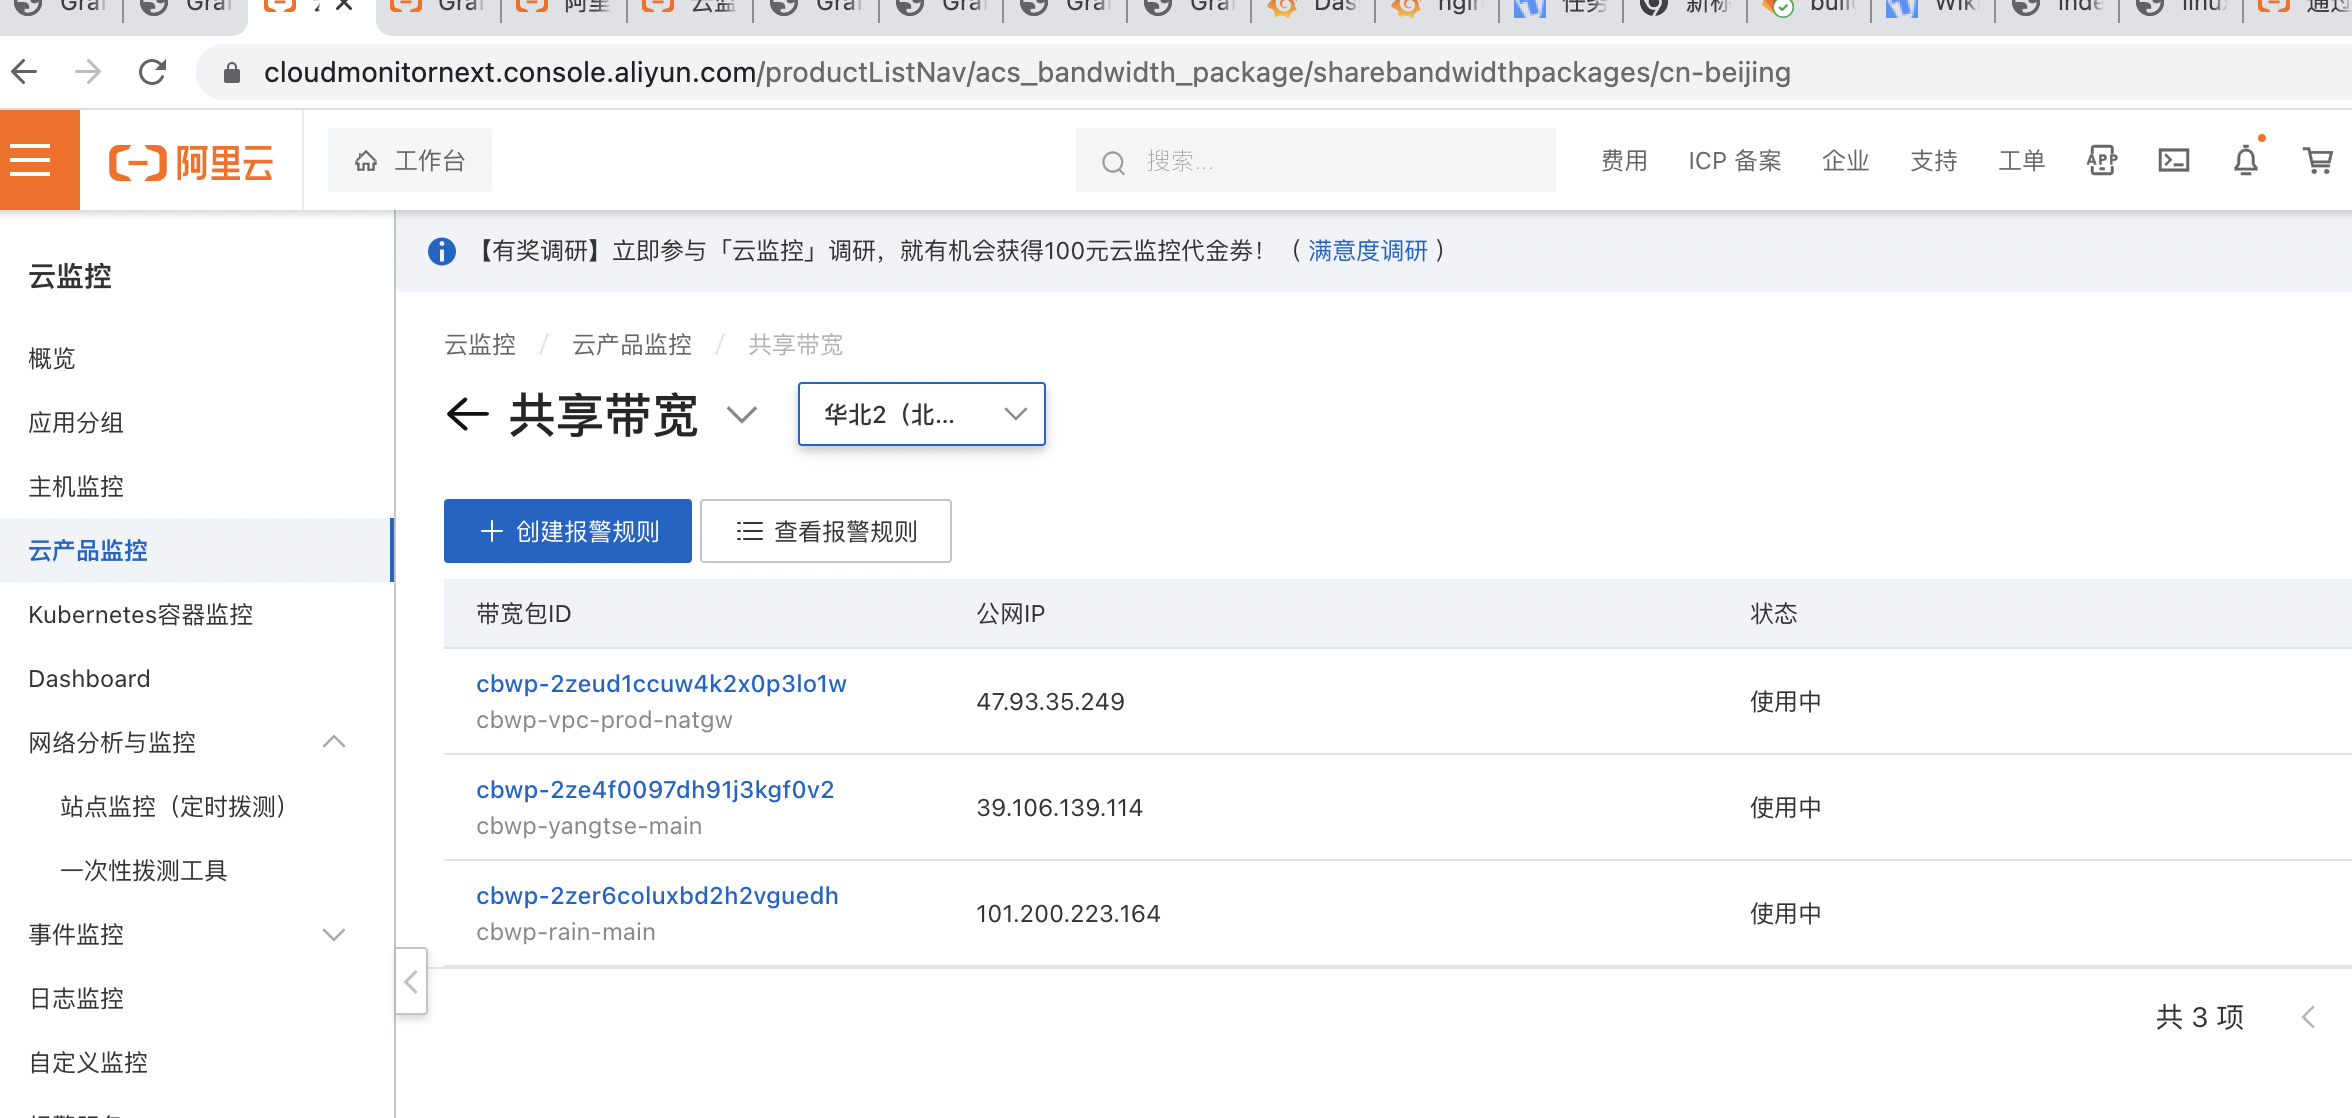Launch Cloud Shell terminal icon

[2174, 160]
